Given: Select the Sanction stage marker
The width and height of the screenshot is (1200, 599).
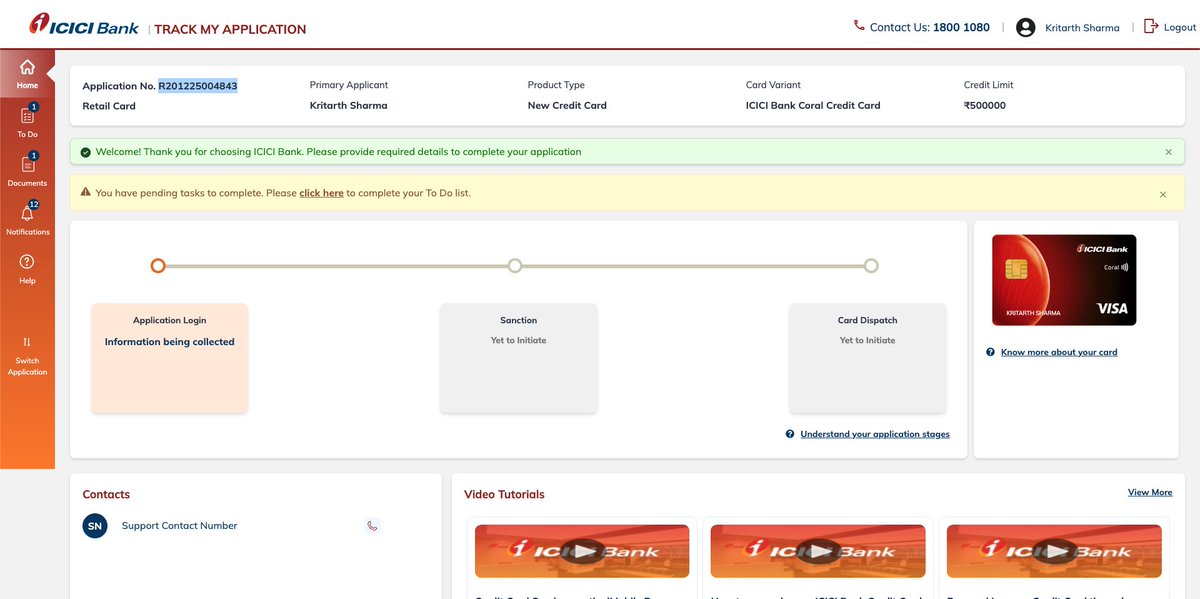Looking at the screenshot, I should click(515, 266).
